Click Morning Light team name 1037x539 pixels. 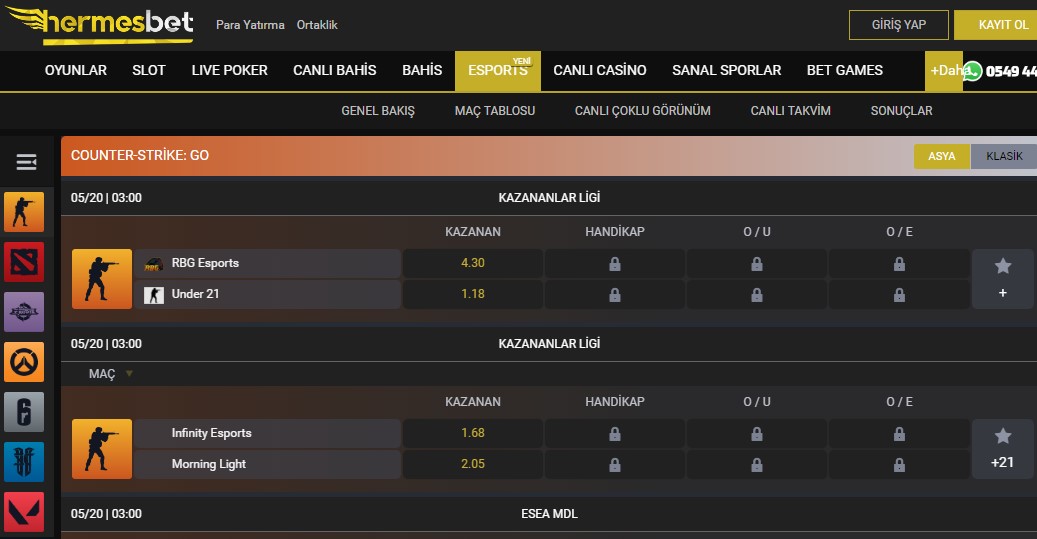point(208,464)
